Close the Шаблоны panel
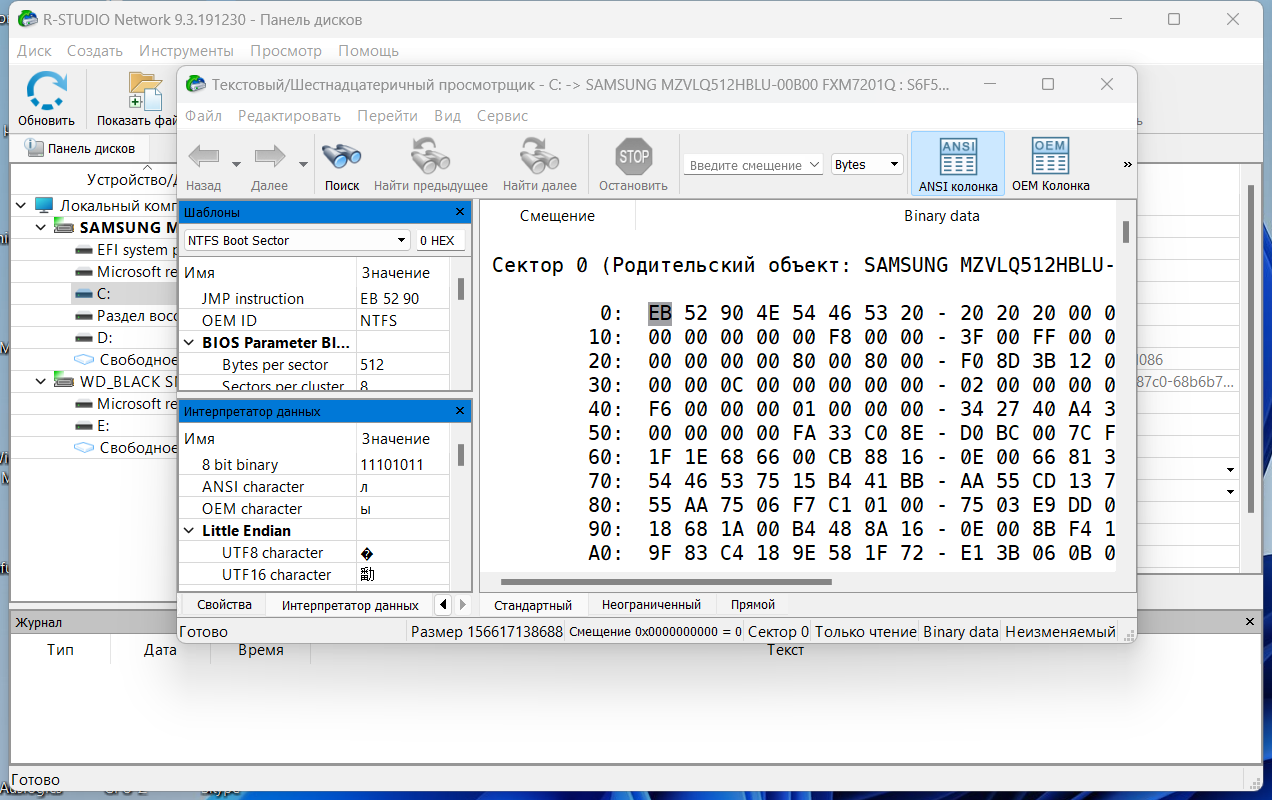The height and width of the screenshot is (800, 1272). click(x=460, y=212)
